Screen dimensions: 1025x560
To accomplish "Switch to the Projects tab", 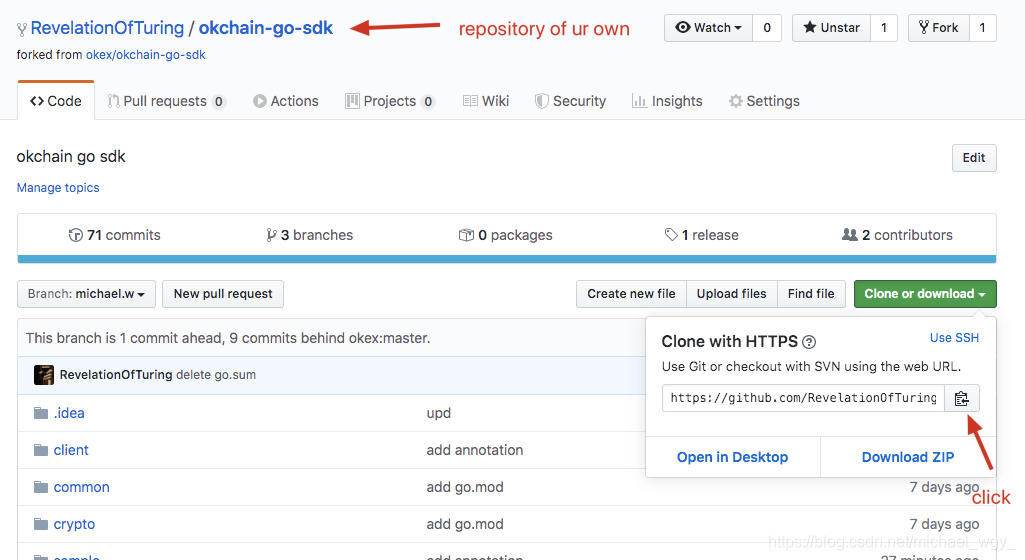I will (x=390, y=101).
